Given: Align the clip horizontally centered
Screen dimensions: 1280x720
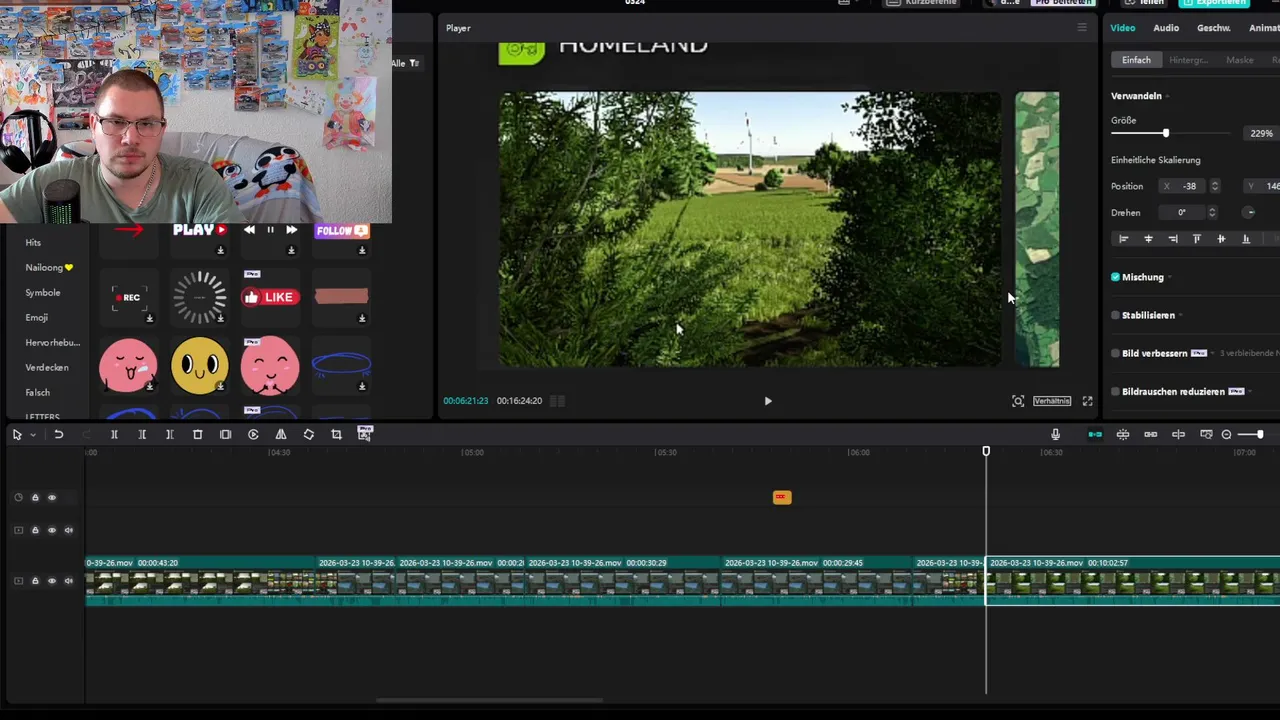Looking at the screenshot, I should coord(1148,239).
